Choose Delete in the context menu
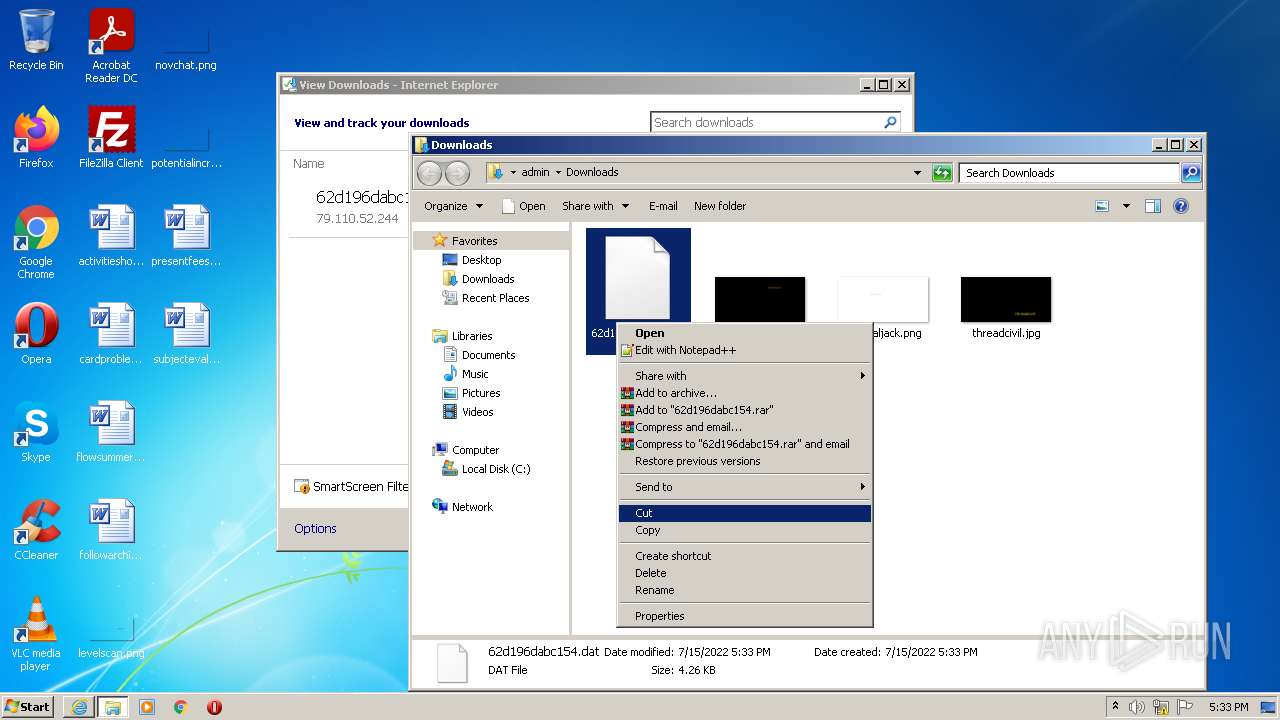This screenshot has height=720, width=1280. click(x=745, y=573)
